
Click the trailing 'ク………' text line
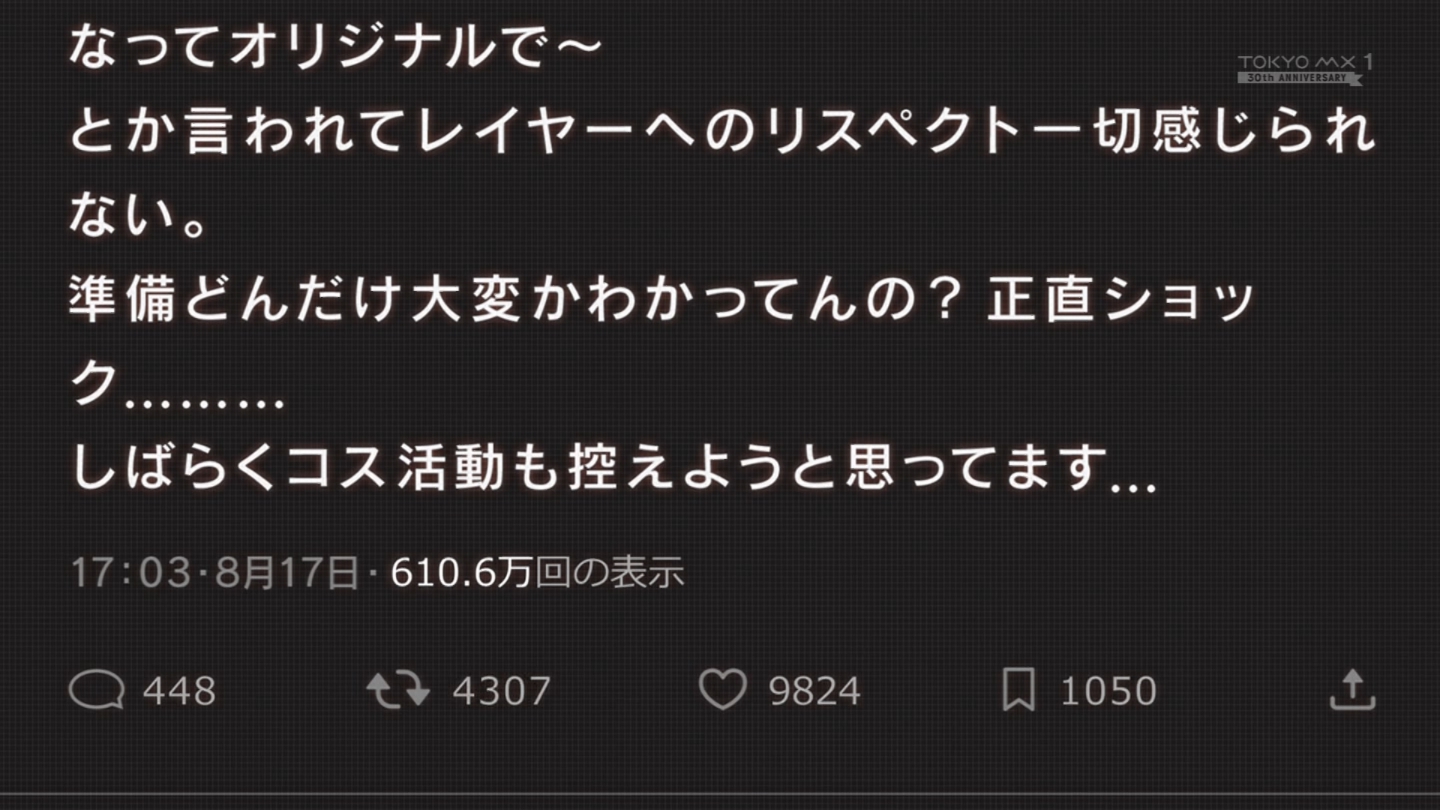pyautogui.click(x=177, y=384)
